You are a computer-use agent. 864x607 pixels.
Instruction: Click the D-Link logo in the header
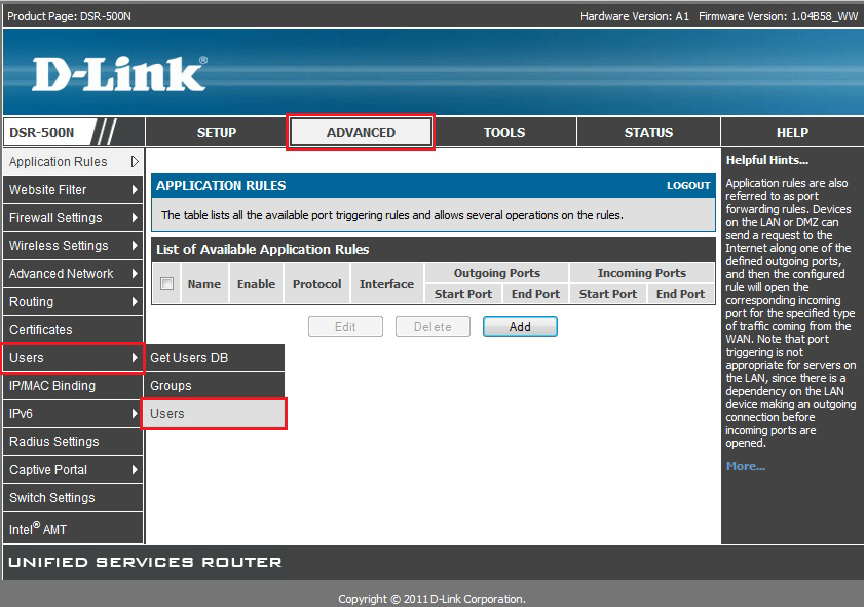pyautogui.click(x=120, y=73)
